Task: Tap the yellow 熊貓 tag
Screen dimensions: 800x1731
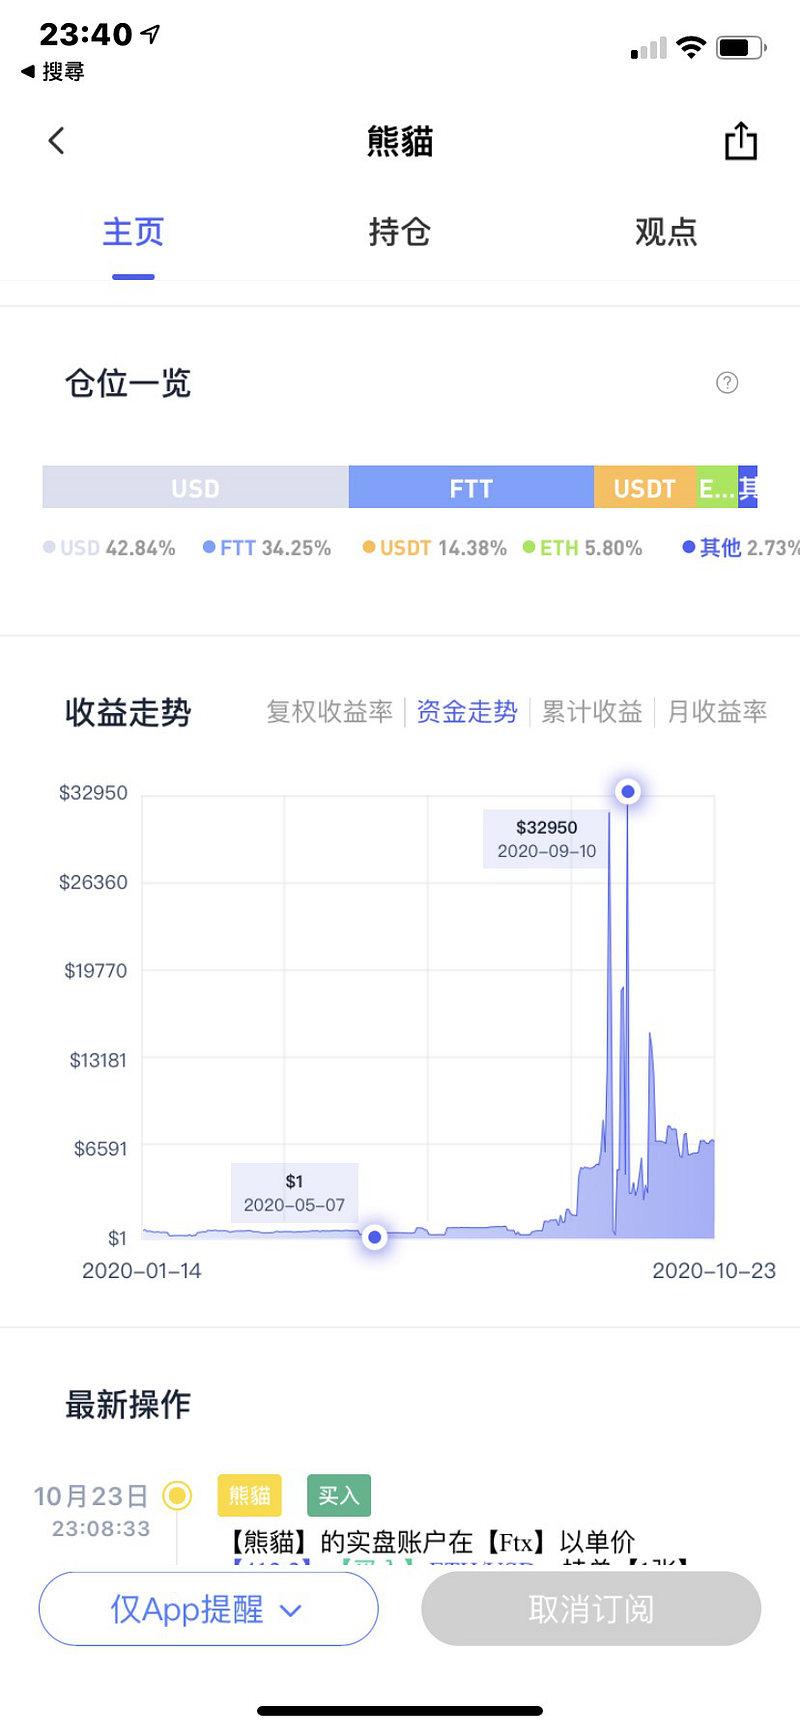Action: (249, 1495)
